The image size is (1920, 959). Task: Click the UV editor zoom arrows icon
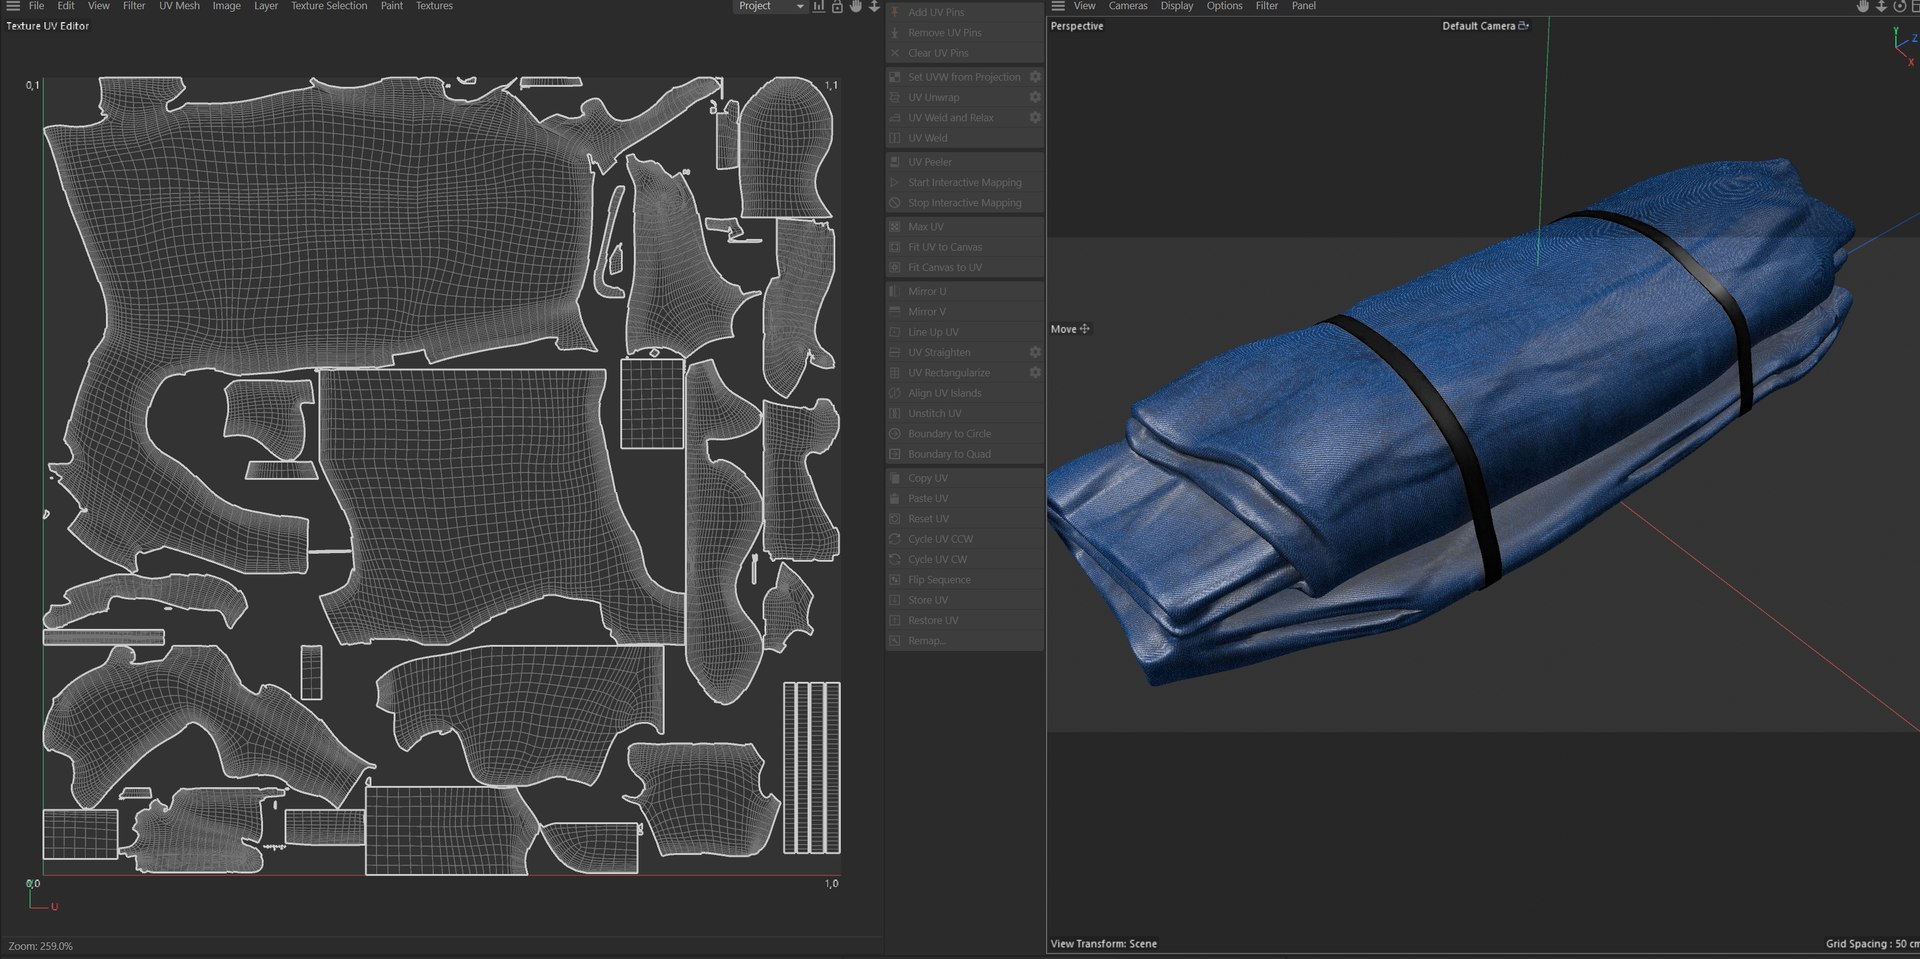click(874, 6)
